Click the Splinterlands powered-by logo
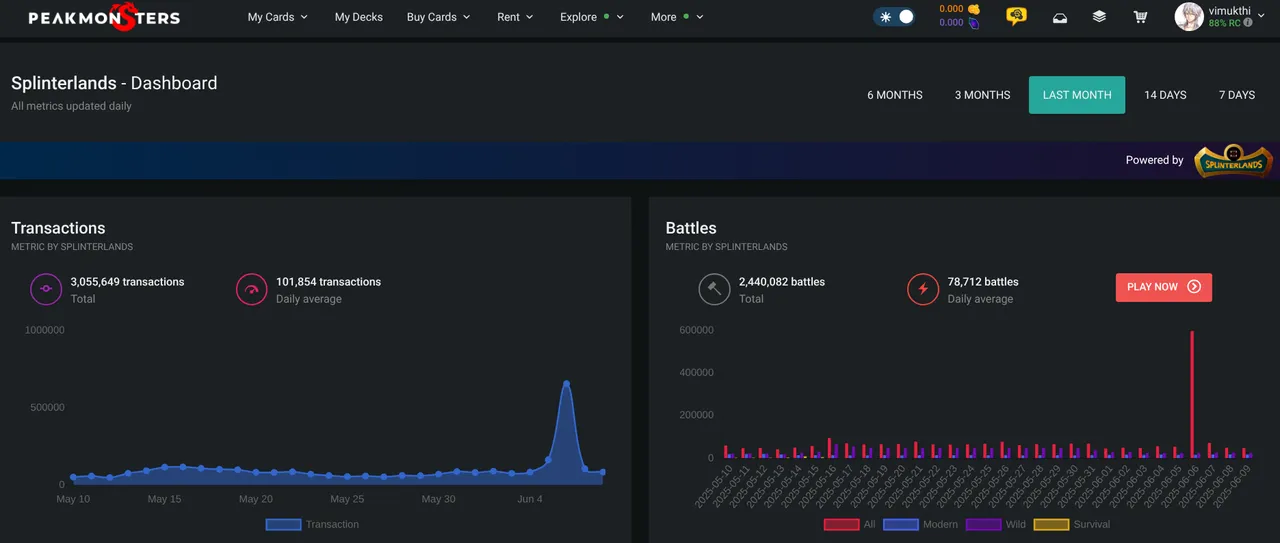1280x543 pixels. [x=1234, y=160]
